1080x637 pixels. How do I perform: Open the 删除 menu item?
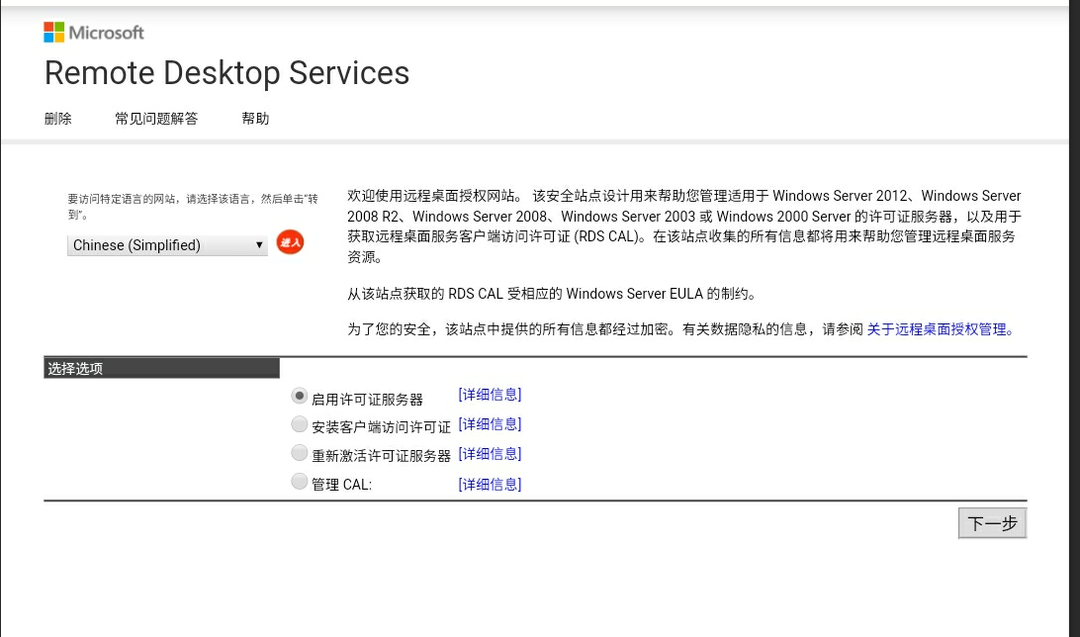[x=58, y=118]
